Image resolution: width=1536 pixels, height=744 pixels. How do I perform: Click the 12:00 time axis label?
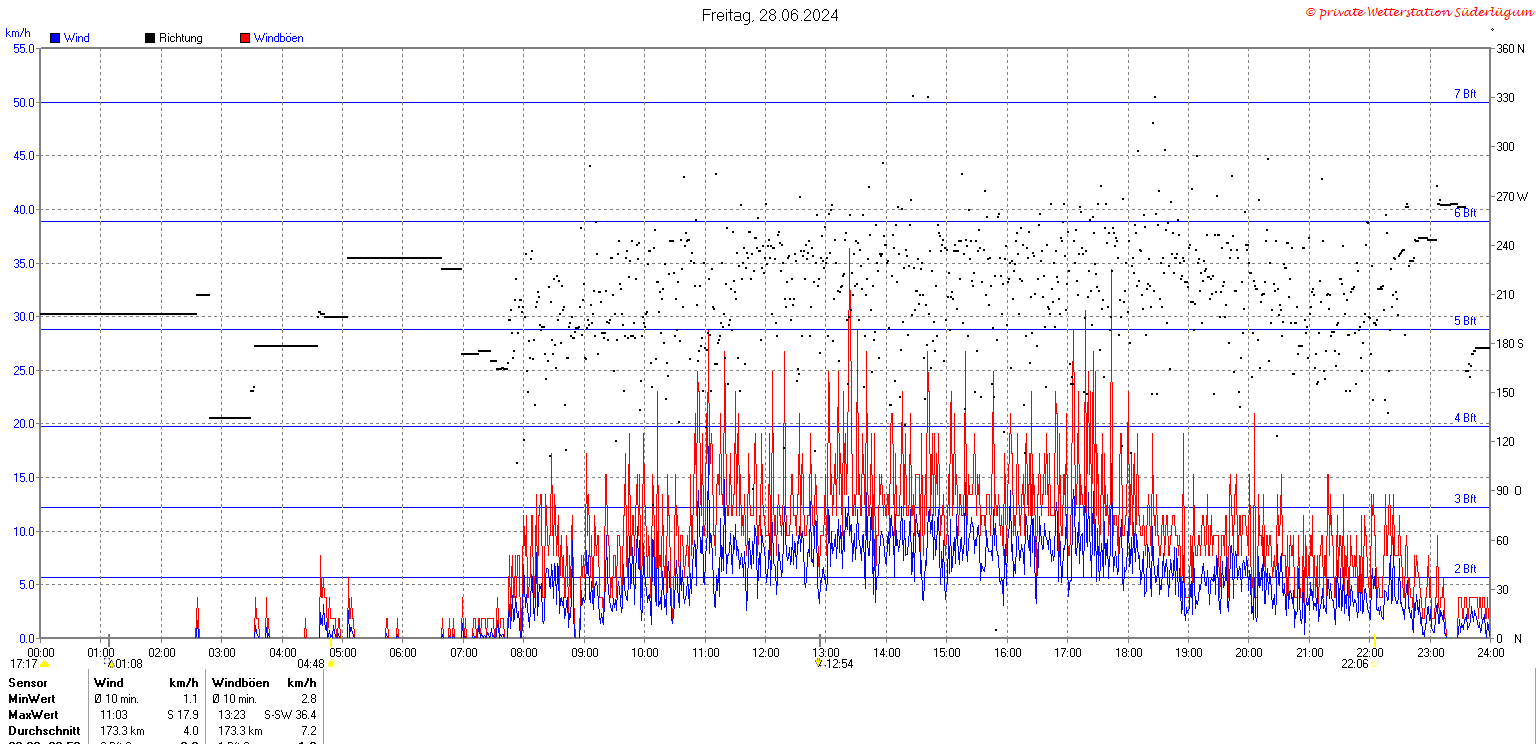(766, 653)
